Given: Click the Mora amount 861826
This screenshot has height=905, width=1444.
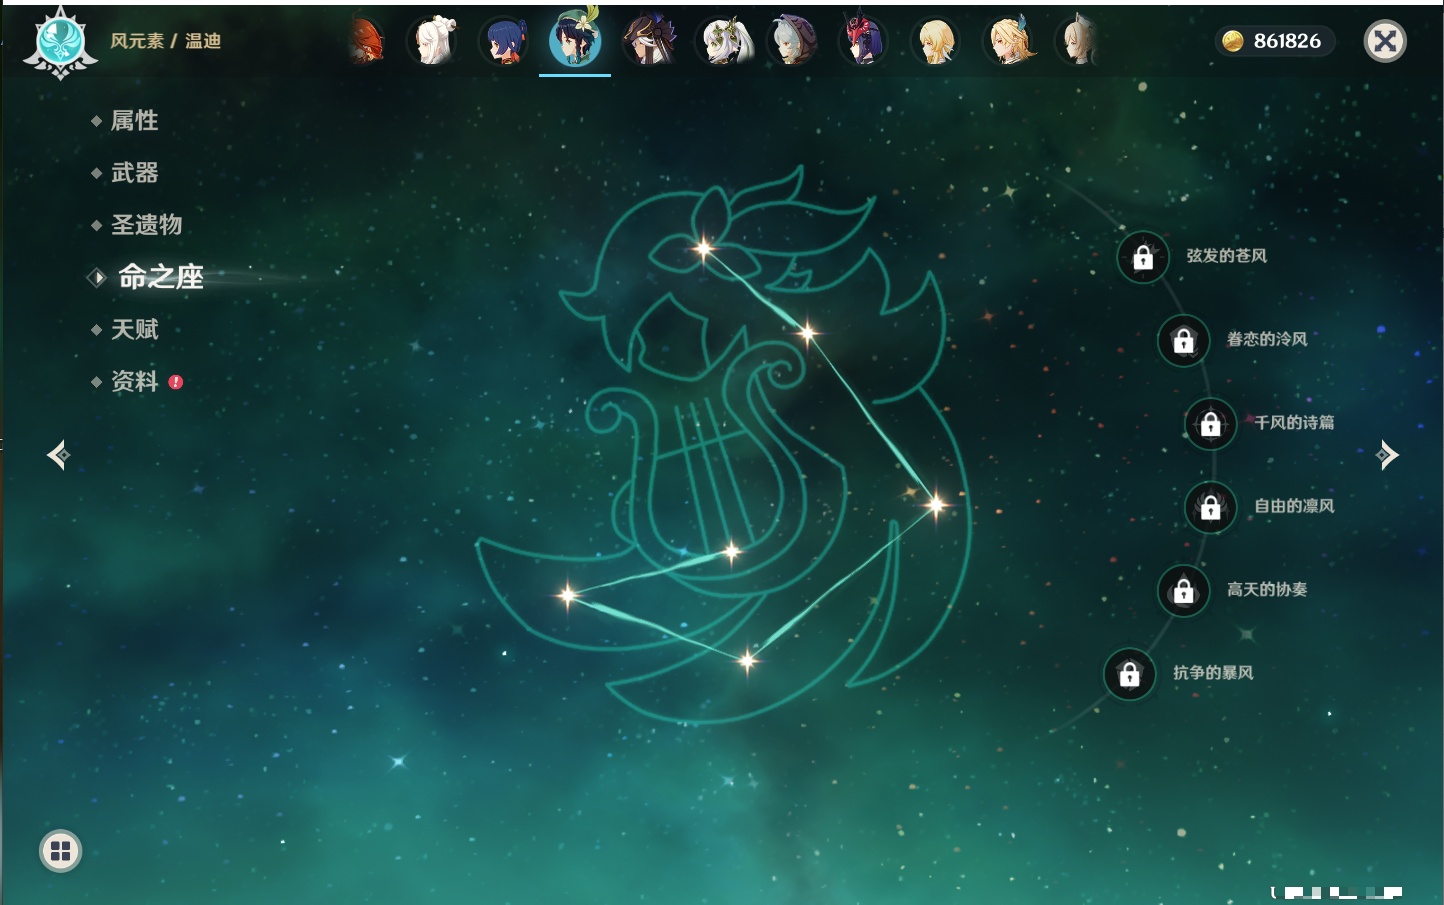Looking at the screenshot, I should 1287,41.
